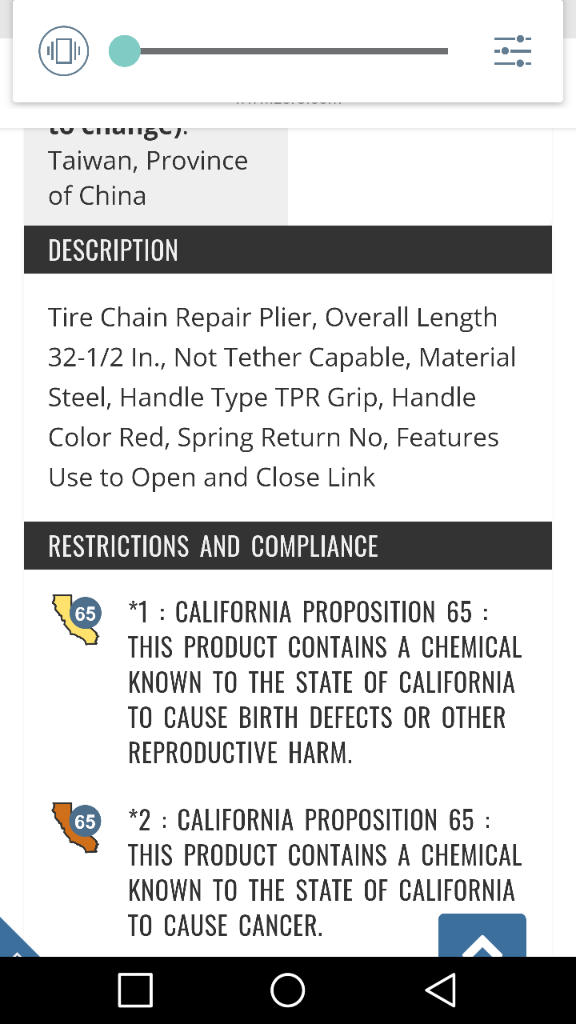Click the yellow California Prop 65 icon

[76, 618]
